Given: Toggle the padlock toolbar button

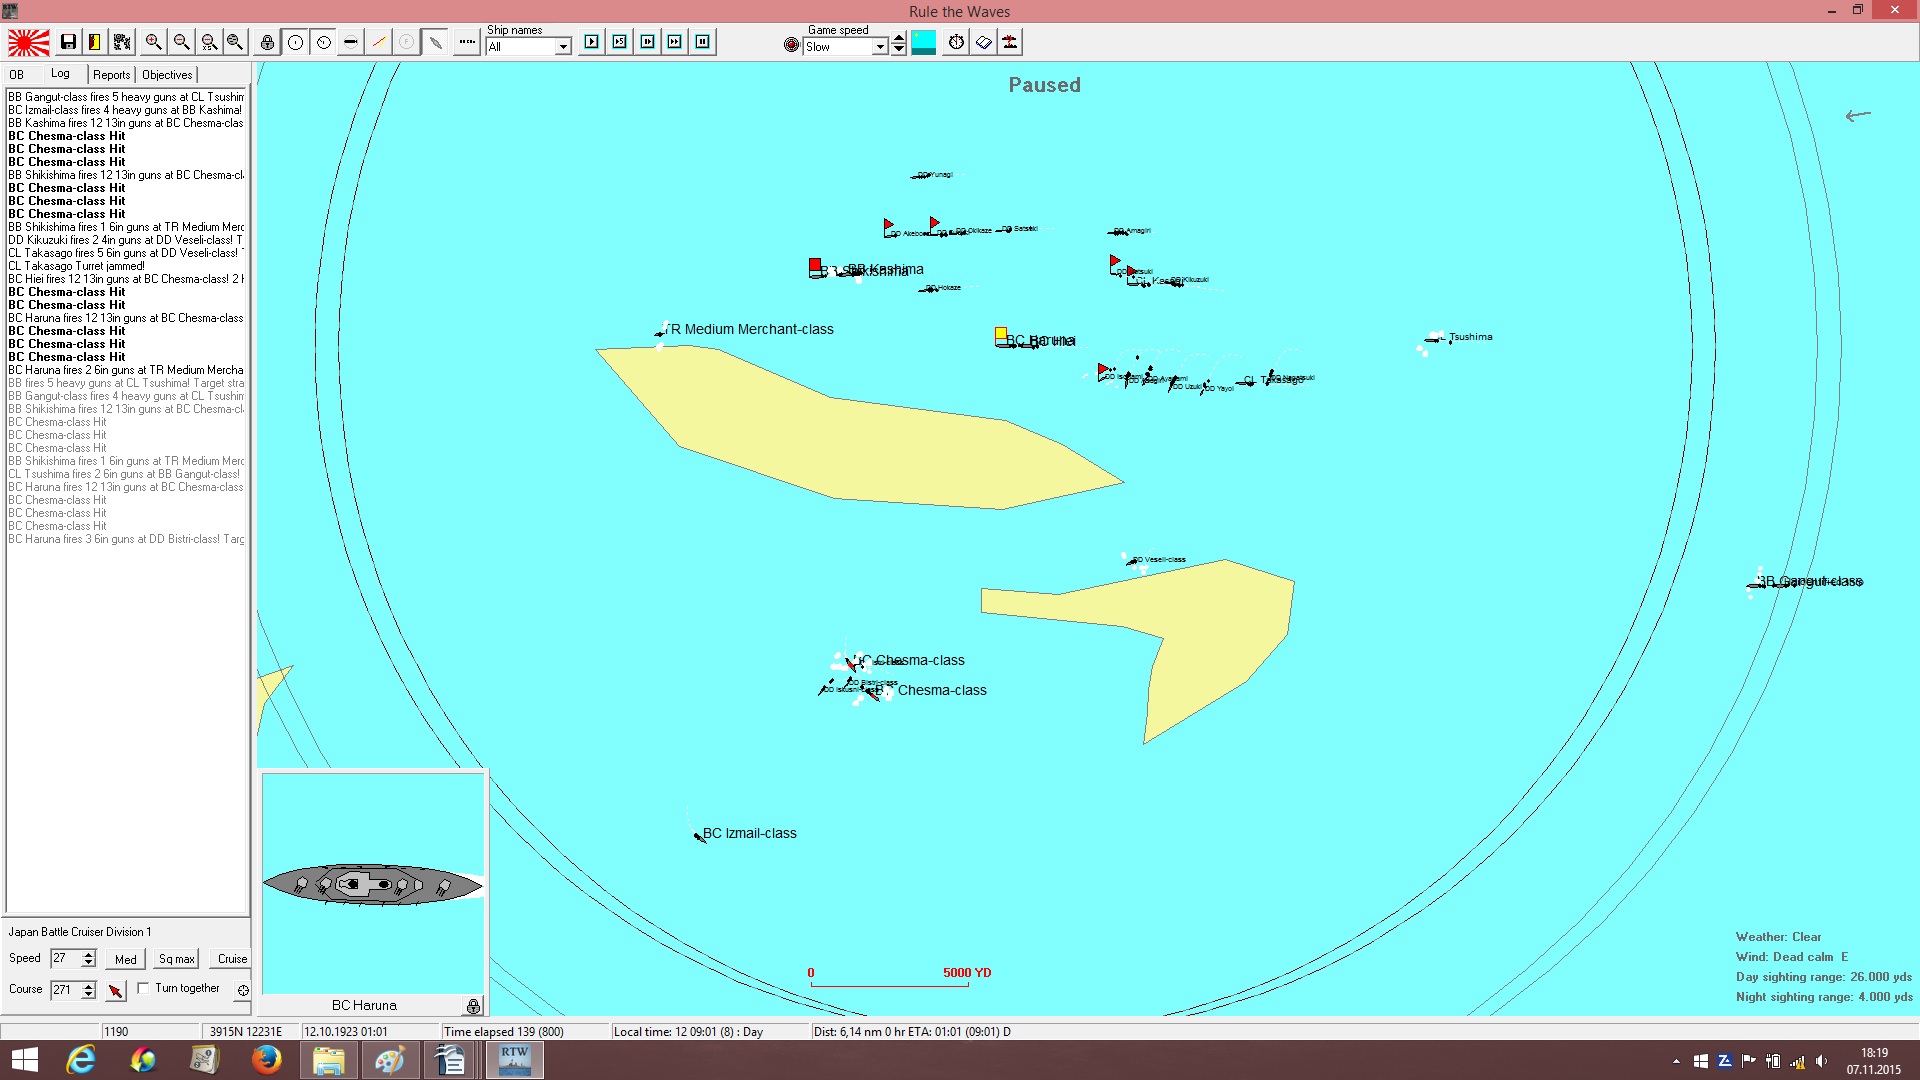Looking at the screenshot, I should pyautogui.click(x=267, y=42).
